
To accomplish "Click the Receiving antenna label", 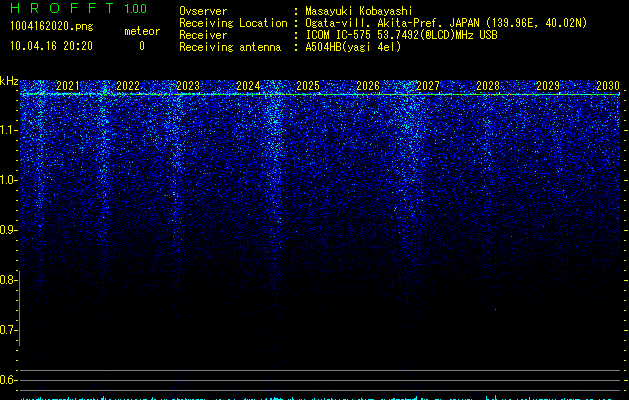I will pyautogui.click(x=230, y=47).
